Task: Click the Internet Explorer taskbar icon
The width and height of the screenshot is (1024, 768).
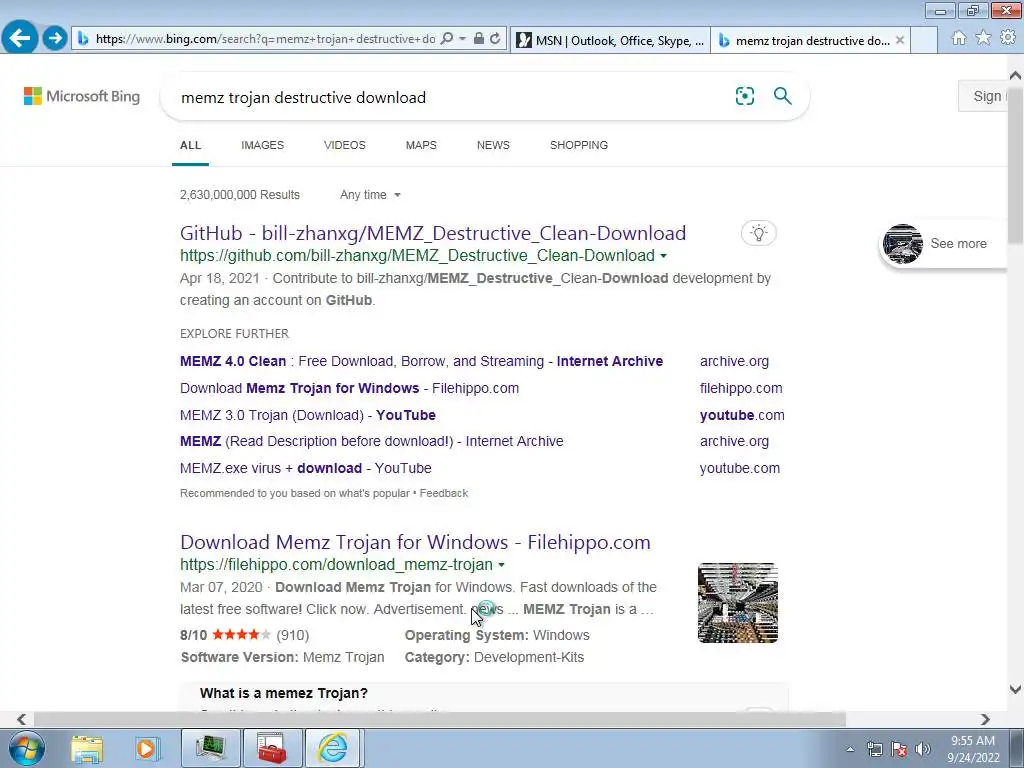Action: click(332, 748)
